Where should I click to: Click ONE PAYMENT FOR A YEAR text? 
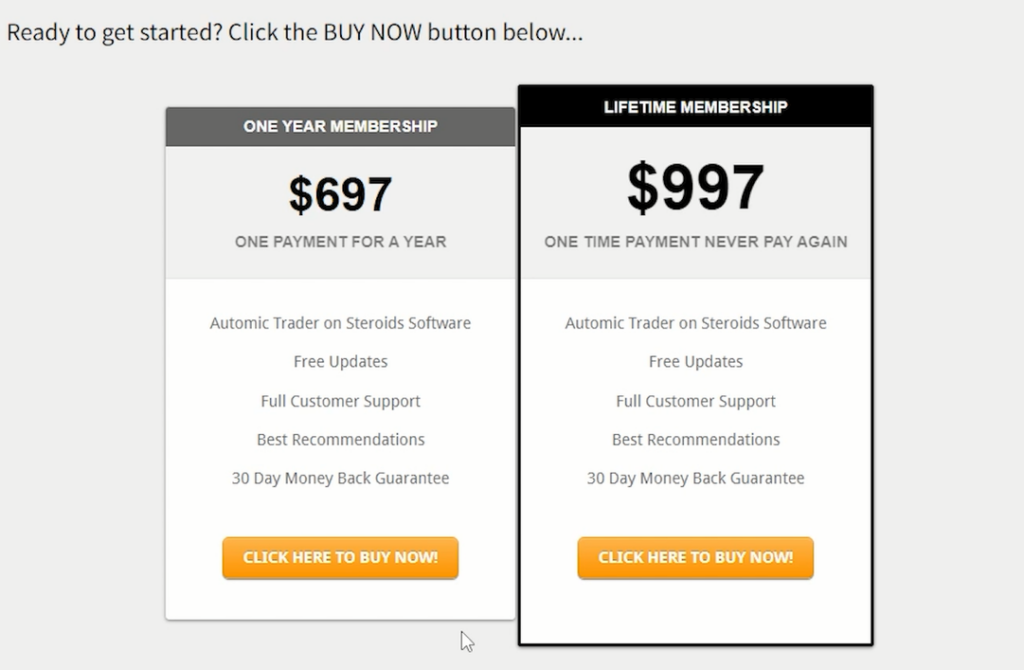(340, 241)
